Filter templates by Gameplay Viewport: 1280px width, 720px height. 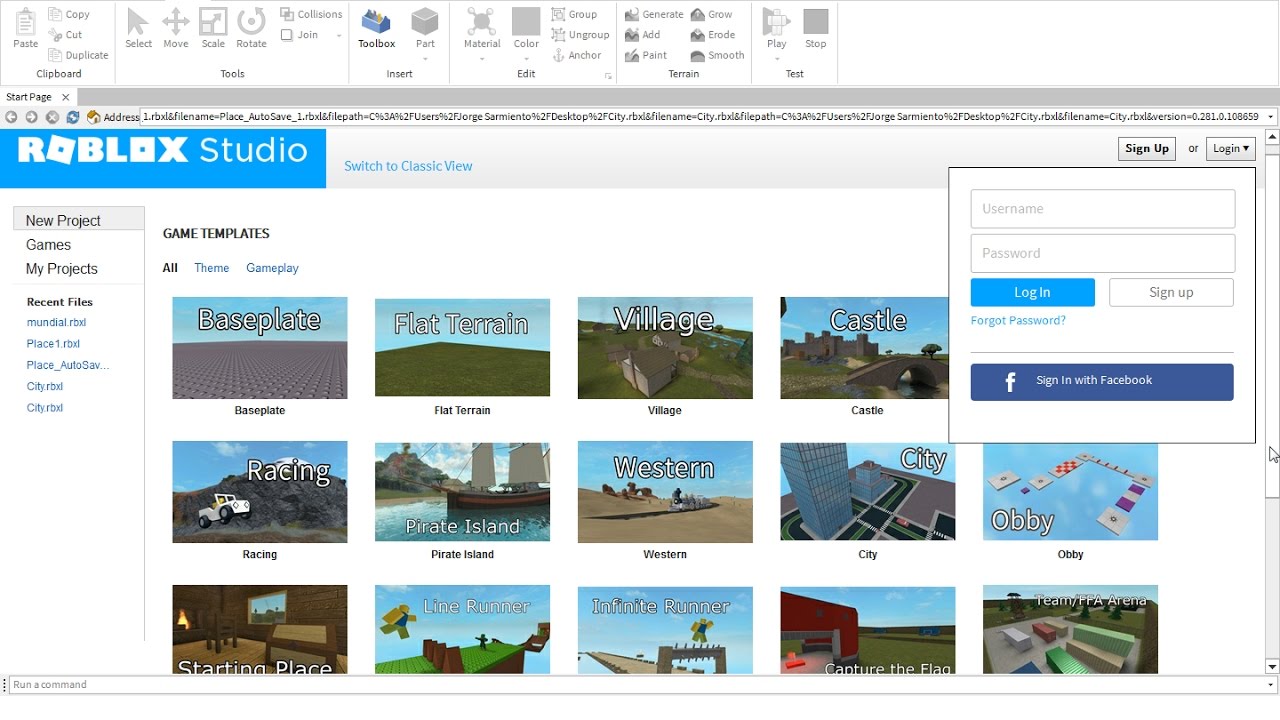[272, 268]
